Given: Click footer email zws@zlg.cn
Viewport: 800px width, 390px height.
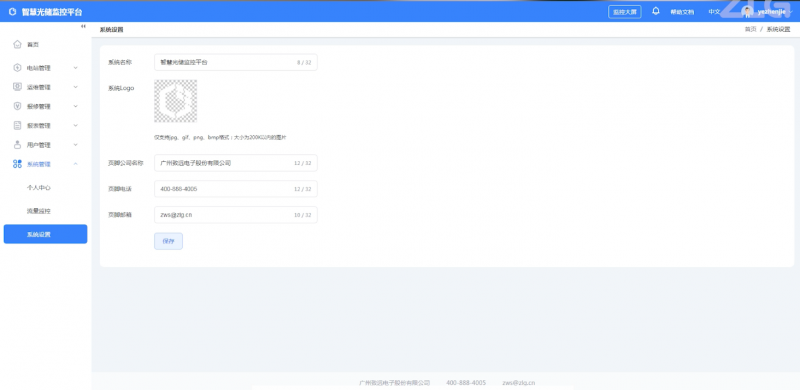Looking at the screenshot, I should [x=518, y=383].
